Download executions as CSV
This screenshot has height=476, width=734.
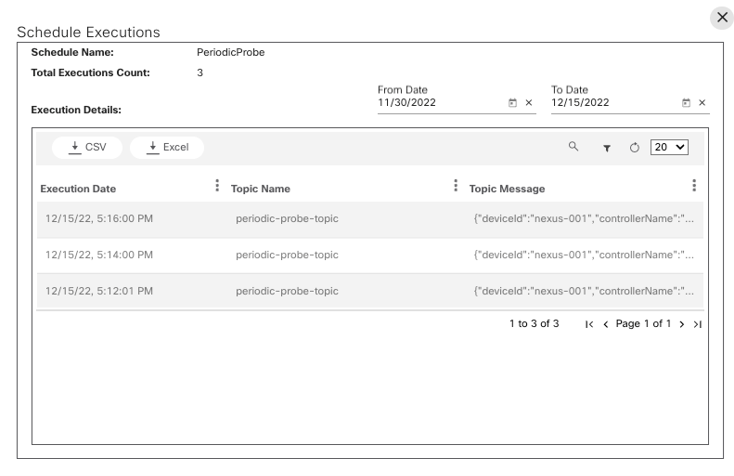point(87,147)
